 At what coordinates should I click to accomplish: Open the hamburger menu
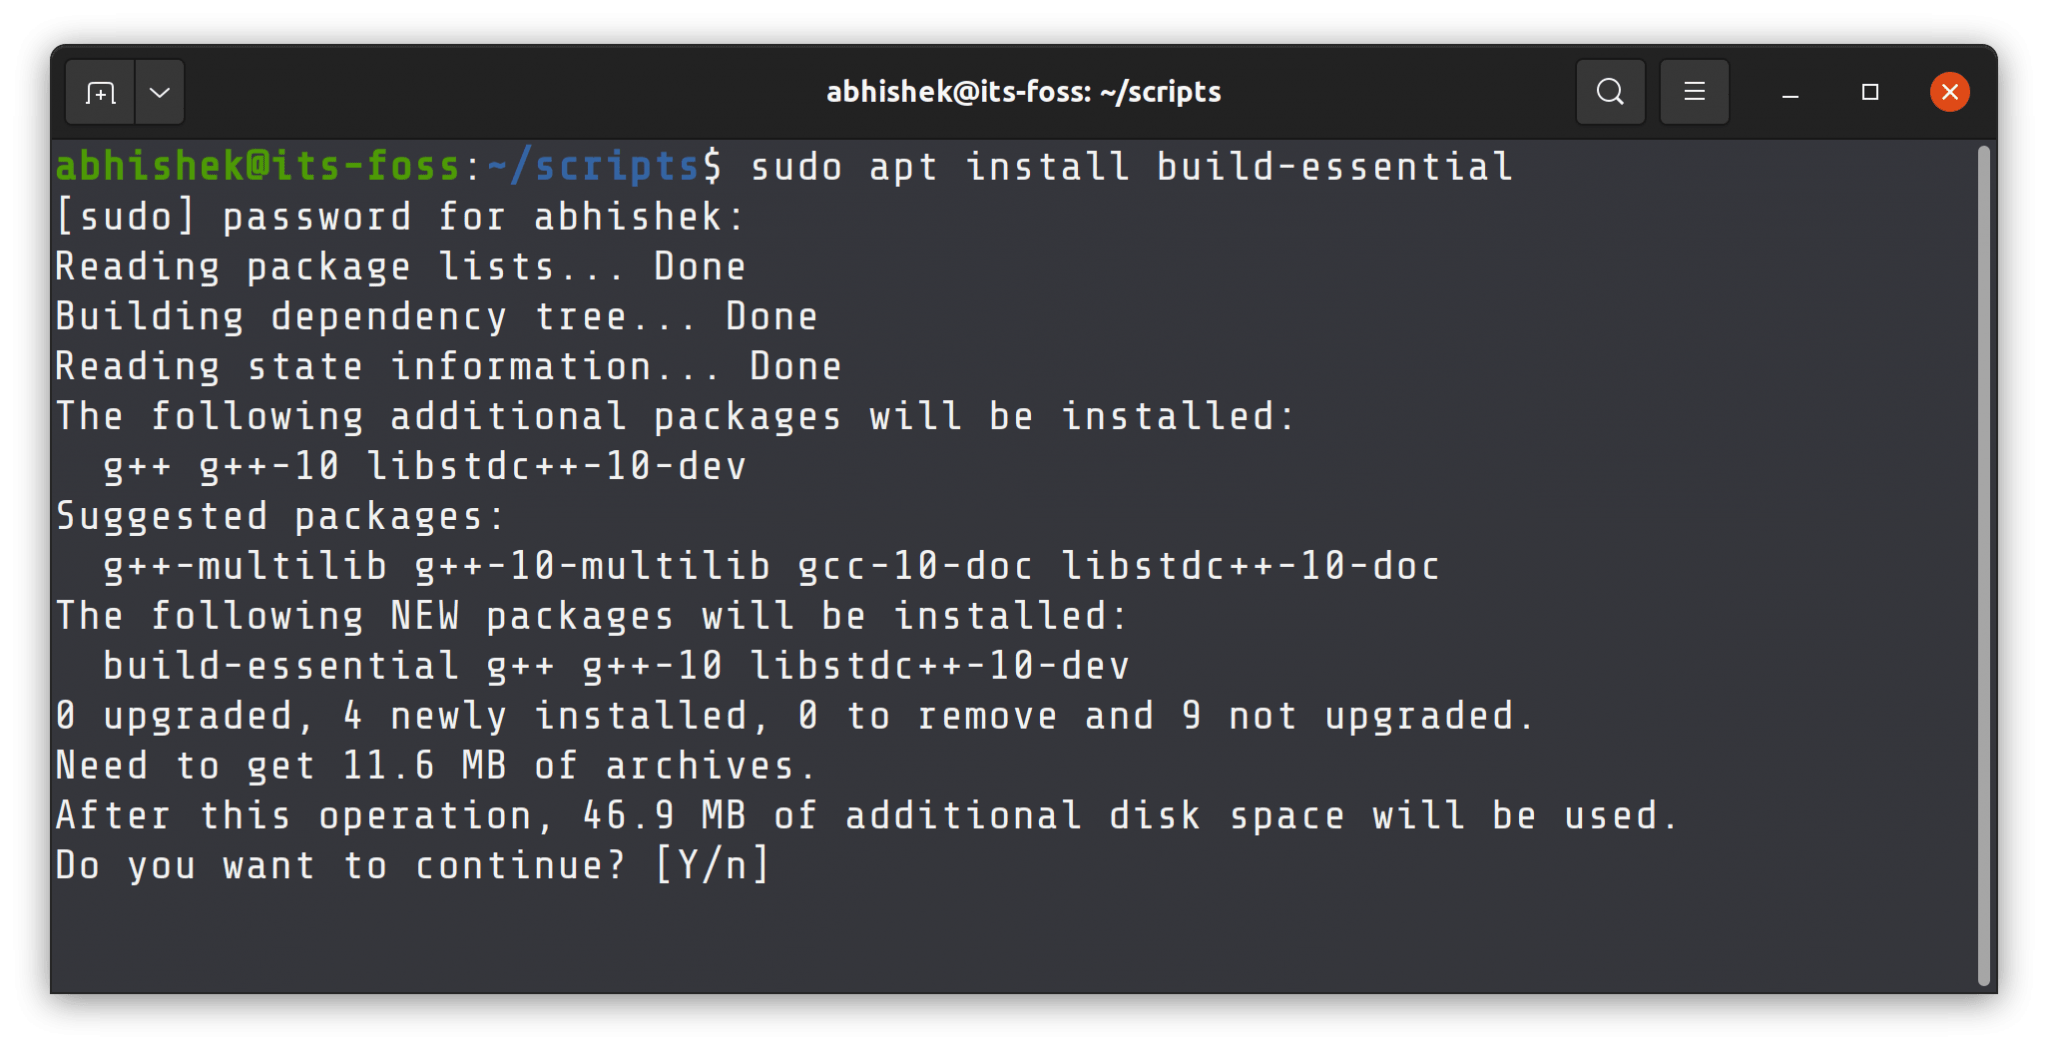tap(1694, 92)
